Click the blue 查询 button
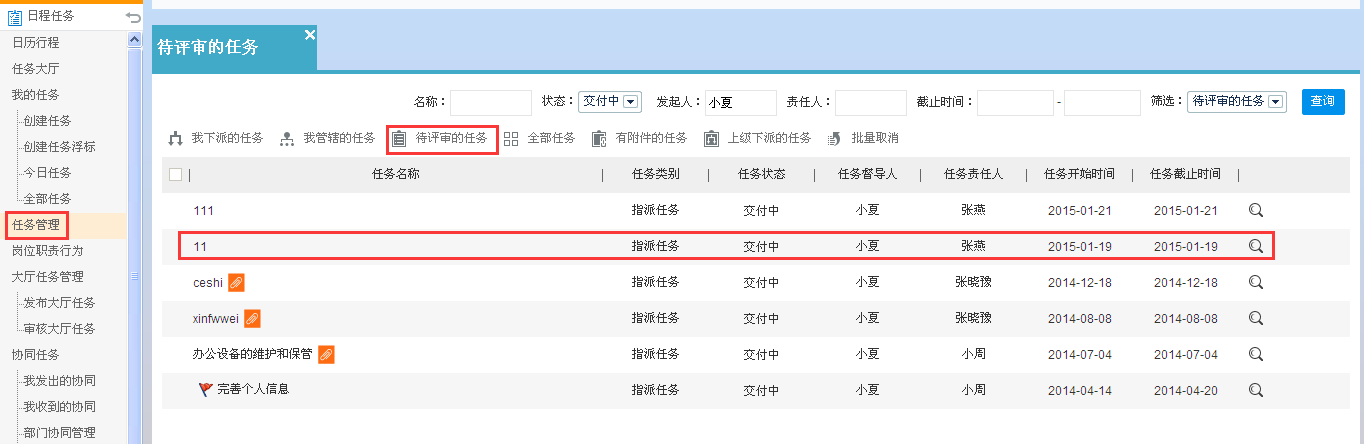The width and height of the screenshot is (1364, 444). pos(1322,102)
